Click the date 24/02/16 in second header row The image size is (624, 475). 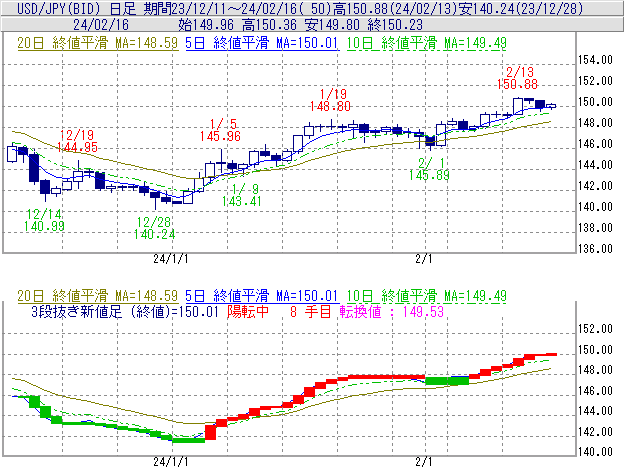pyautogui.click(x=101, y=25)
